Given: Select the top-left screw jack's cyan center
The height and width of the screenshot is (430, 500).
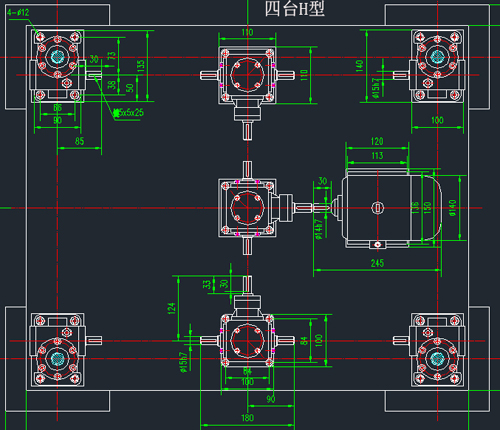Looking at the screenshot, I should [57, 57].
